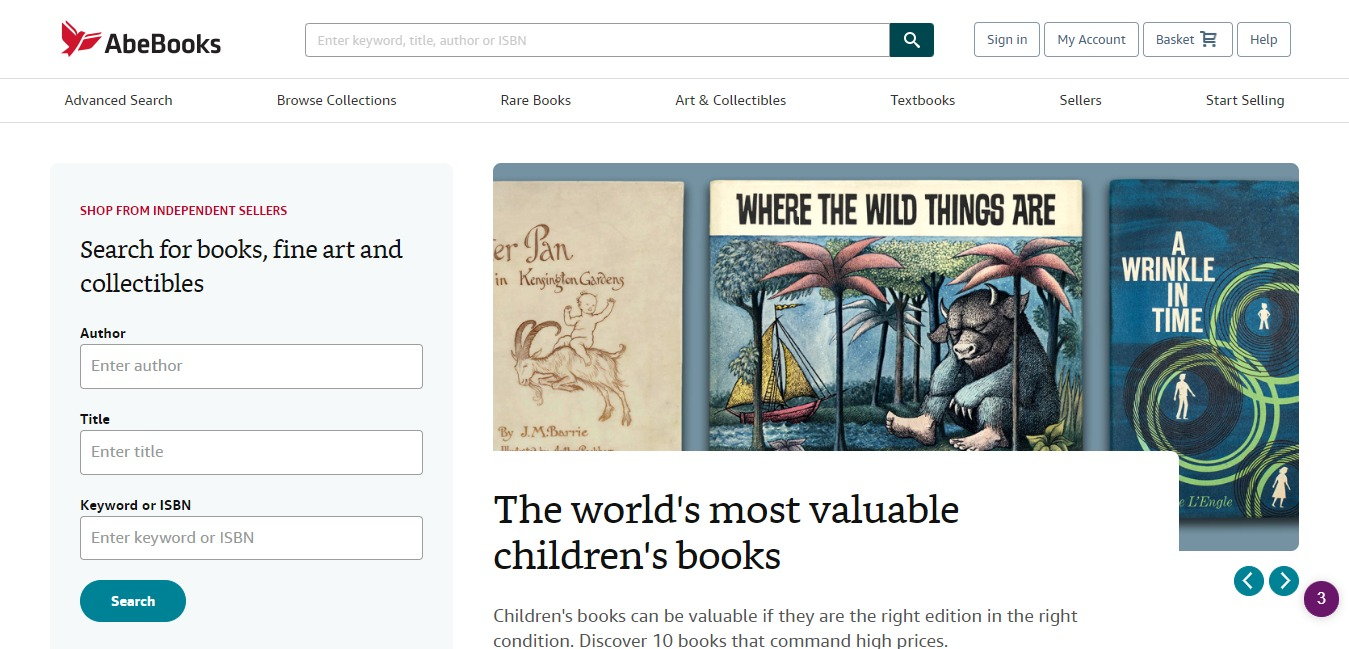Viewport: 1349px width, 649px height.
Task: Go to Rare Books section
Action: (x=536, y=100)
